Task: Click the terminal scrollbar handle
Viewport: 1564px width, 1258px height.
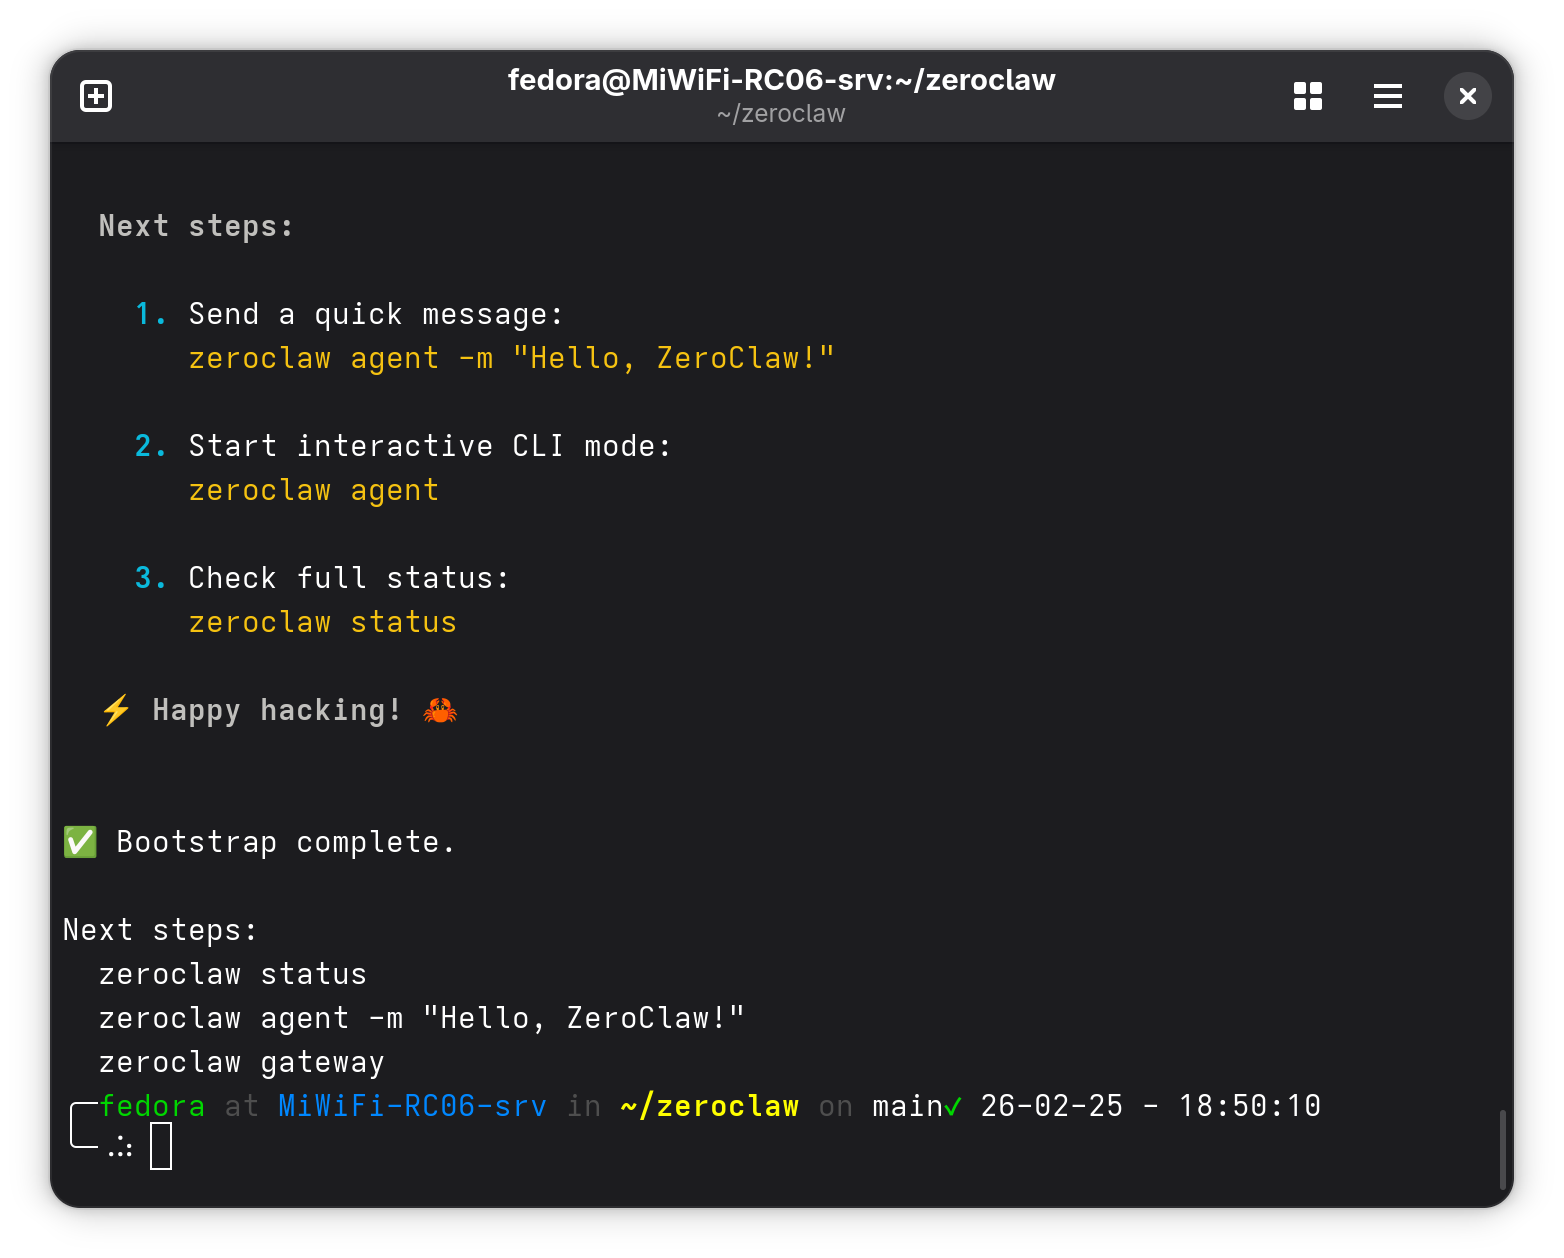Action: tap(1502, 1149)
